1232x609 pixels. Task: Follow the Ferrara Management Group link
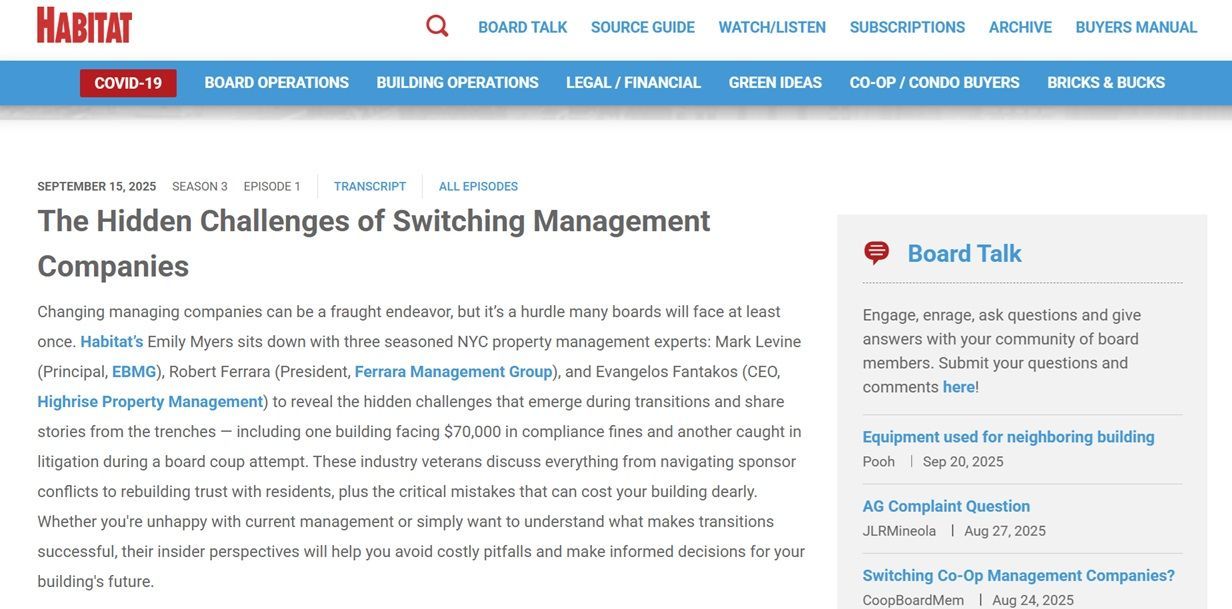pyautogui.click(x=453, y=372)
